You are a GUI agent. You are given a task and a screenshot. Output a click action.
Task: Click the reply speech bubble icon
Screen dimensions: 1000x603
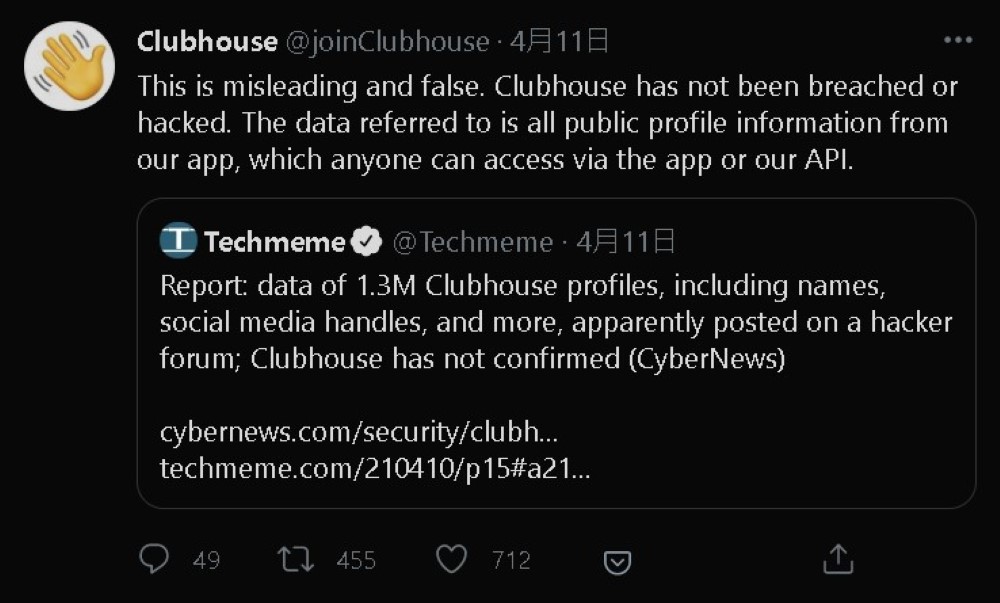coord(153,559)
